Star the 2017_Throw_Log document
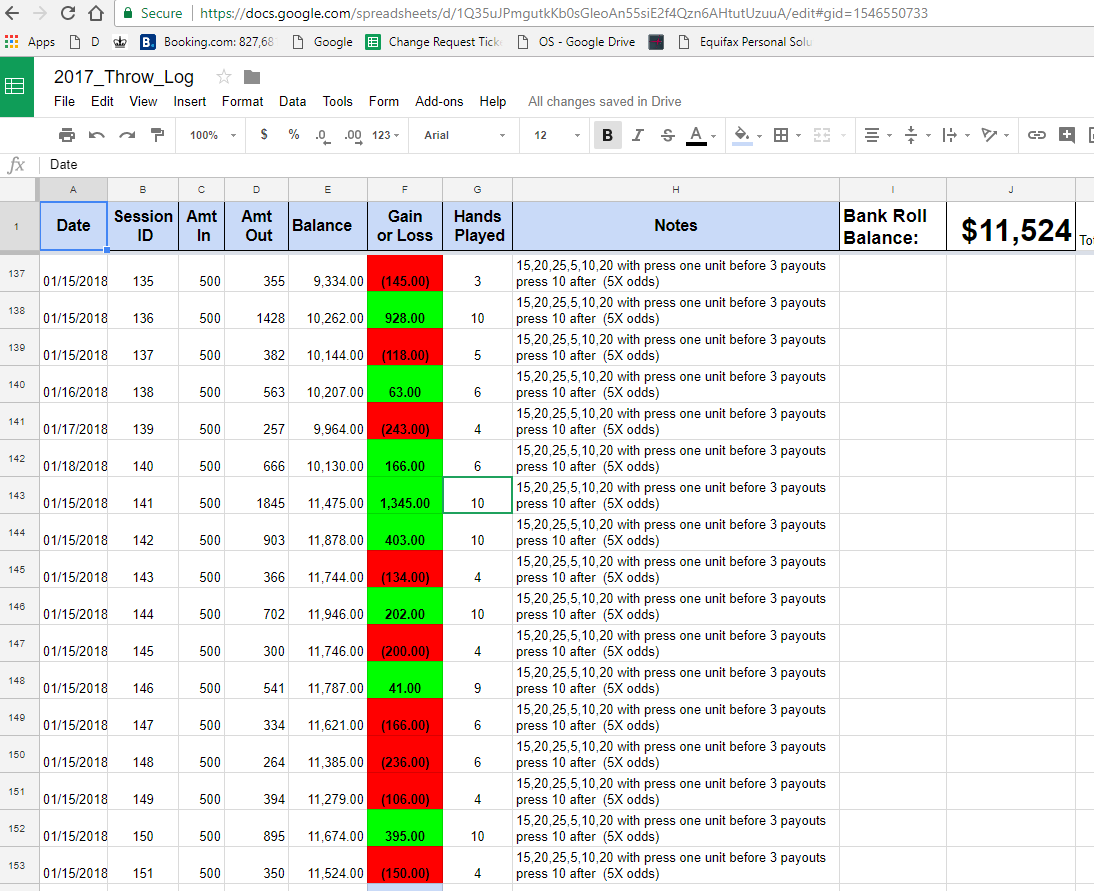The height and width of the screenshot is (891, 1094). pos(224,77)
